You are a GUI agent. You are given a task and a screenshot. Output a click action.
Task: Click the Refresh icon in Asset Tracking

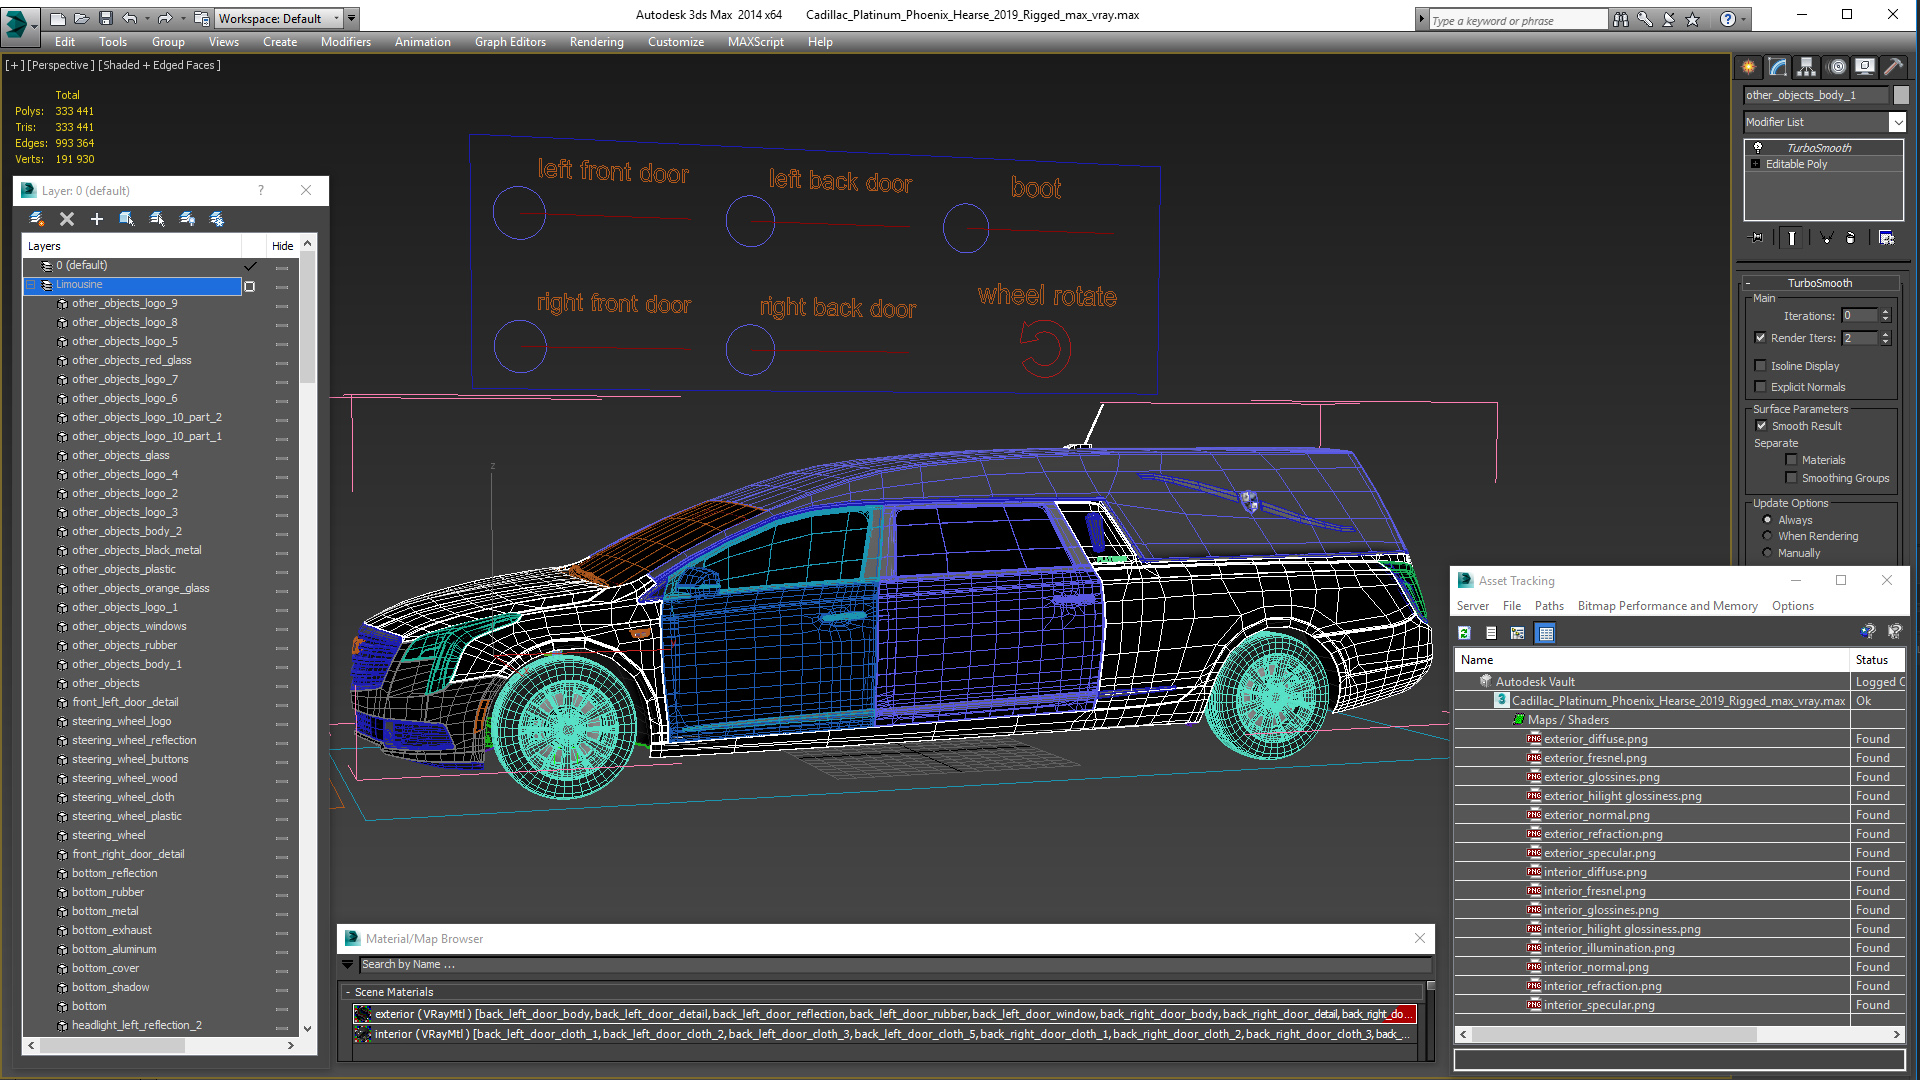click(1464, 633)
